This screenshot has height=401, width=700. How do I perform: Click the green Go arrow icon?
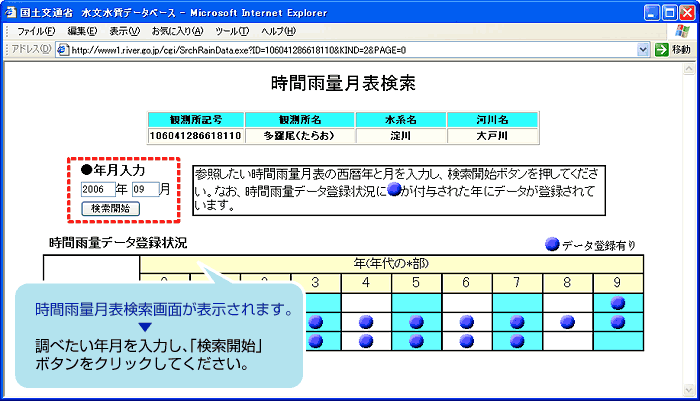point(661,49)
